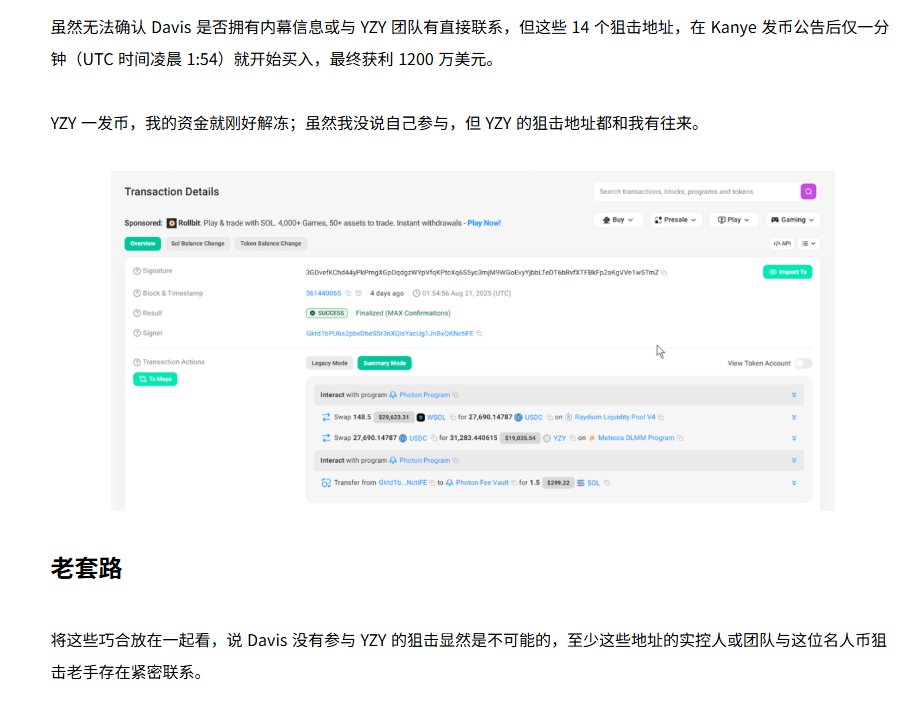Image resolution: width=916 pixels, height=702 pixels.
Task: Switch to Legacy Mode view
Action: (329, 363)
